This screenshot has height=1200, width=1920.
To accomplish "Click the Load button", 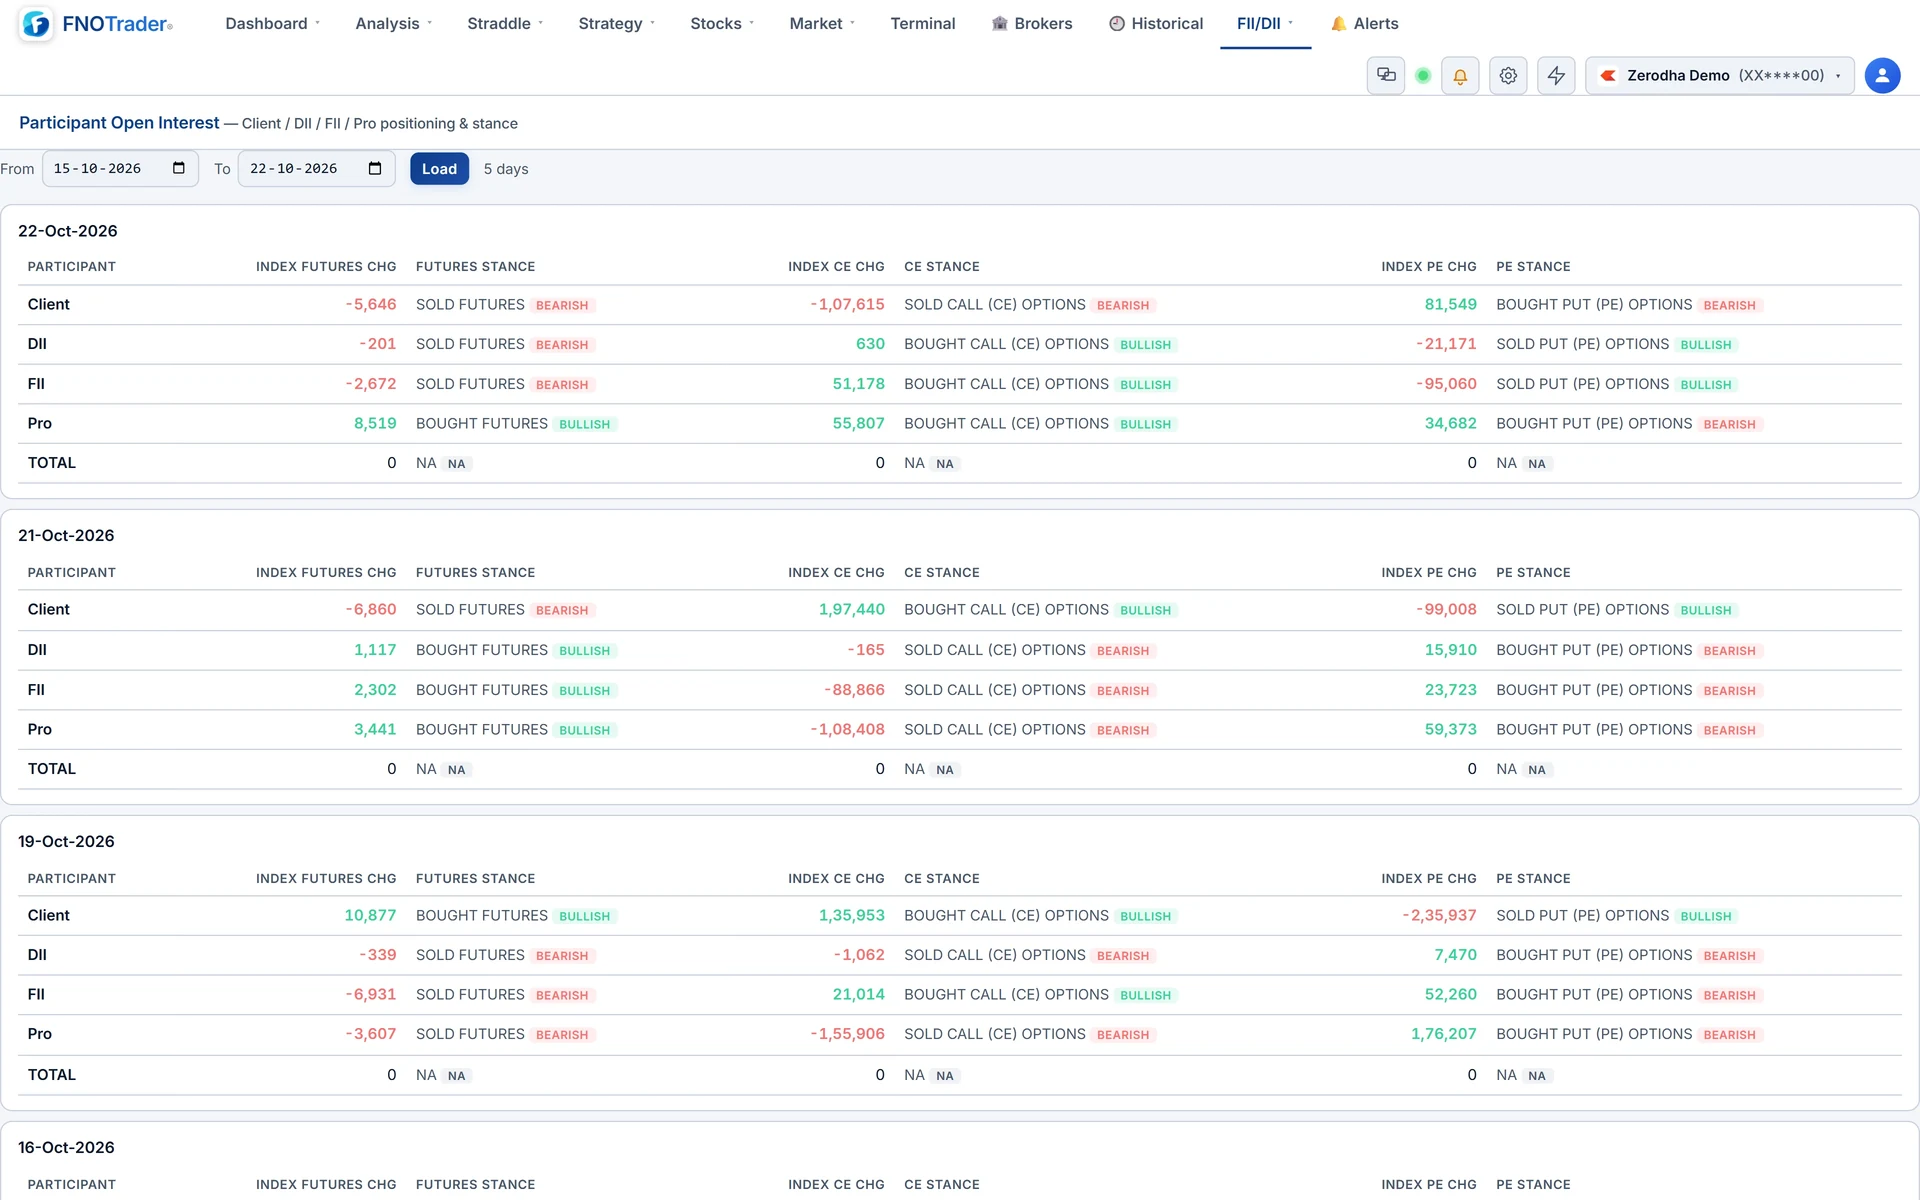I will [439, 169].
